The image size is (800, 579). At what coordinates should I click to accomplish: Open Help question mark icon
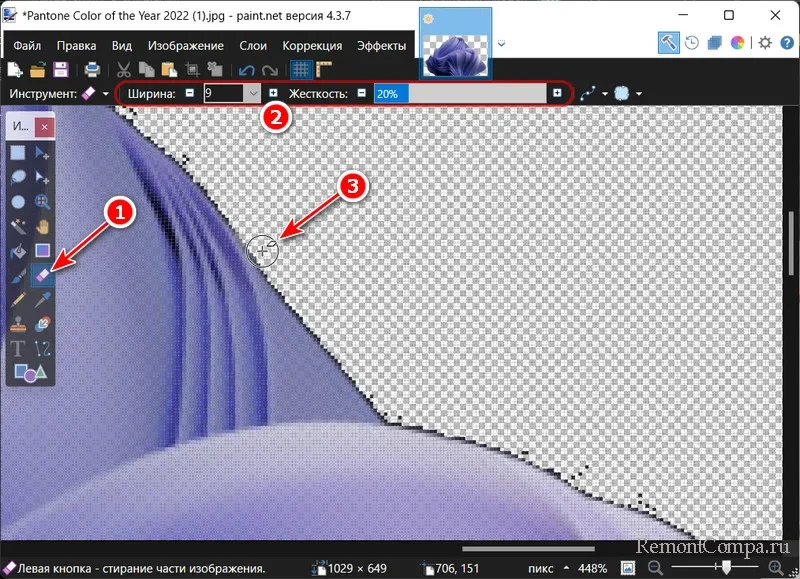pos(787,43)
